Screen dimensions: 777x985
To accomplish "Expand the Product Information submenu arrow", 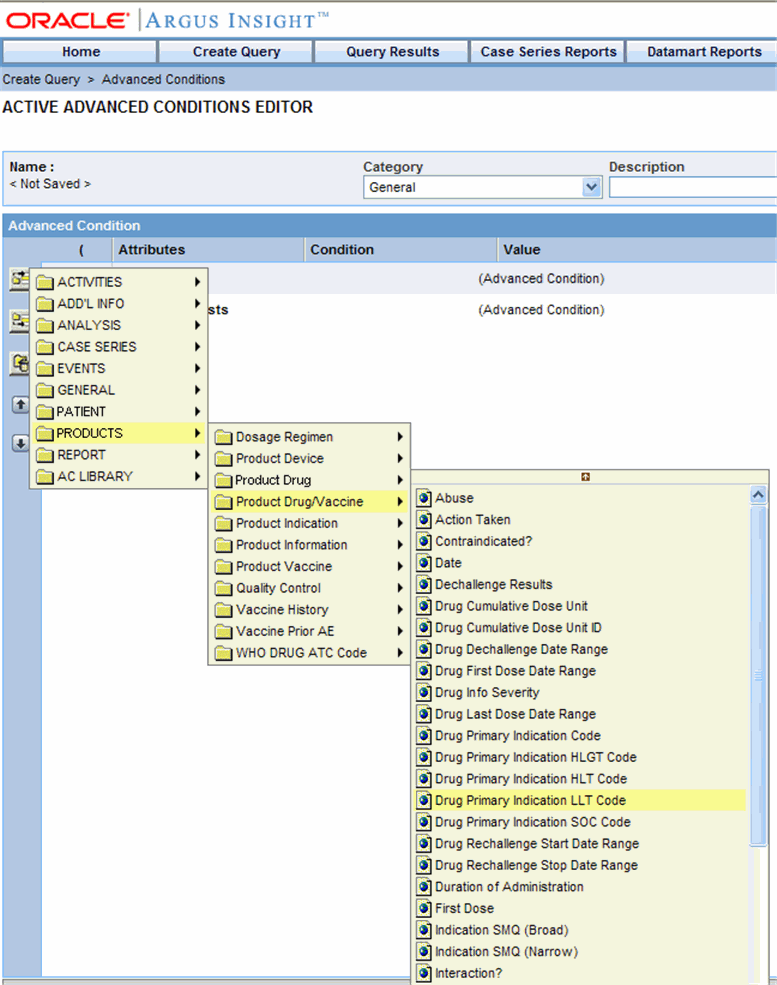I will coord(400,545).
